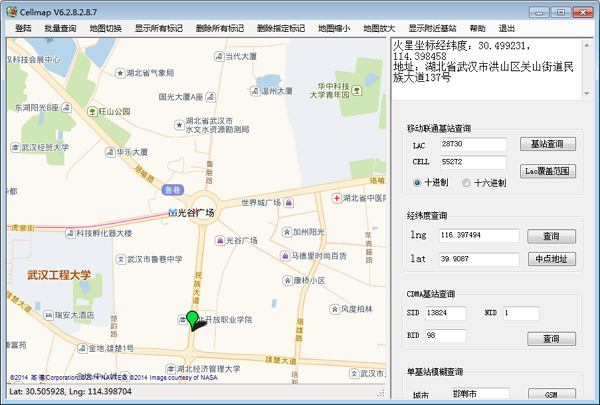Click the 金地.雄楚1号 building icon
Image resolution: width=600 pixels, height=405 pixels.
pos(82,348)
